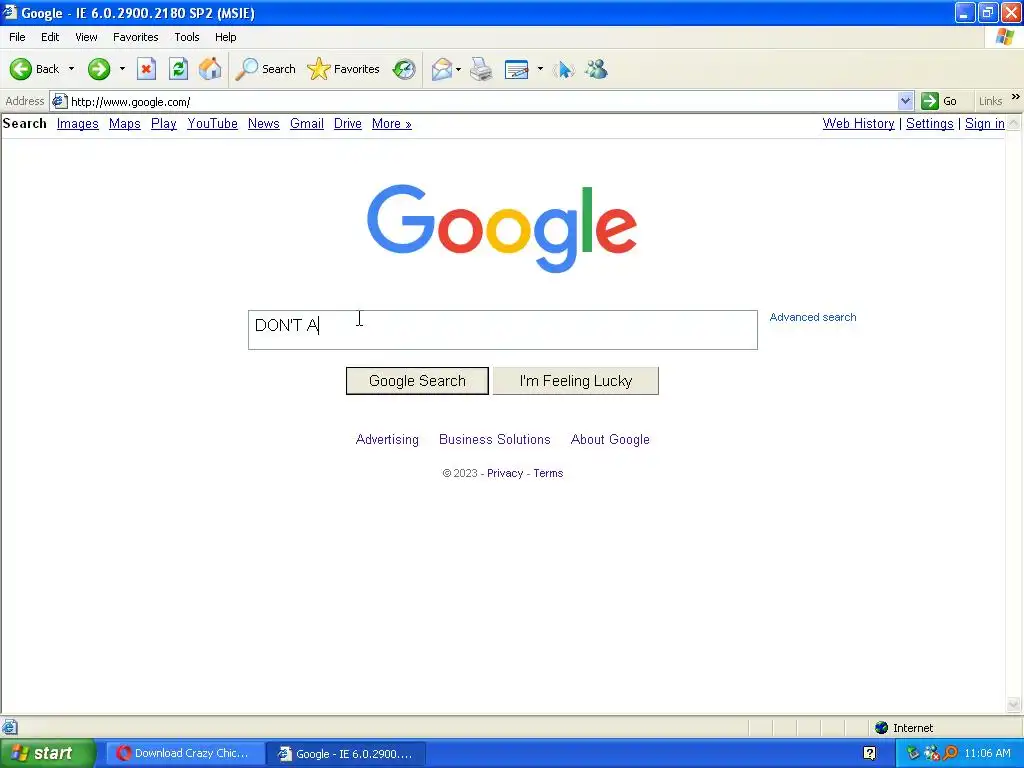Open the Edit menu
This screenshot has height=768, width=1024.
pyautogui.click(x=50, y=37)
